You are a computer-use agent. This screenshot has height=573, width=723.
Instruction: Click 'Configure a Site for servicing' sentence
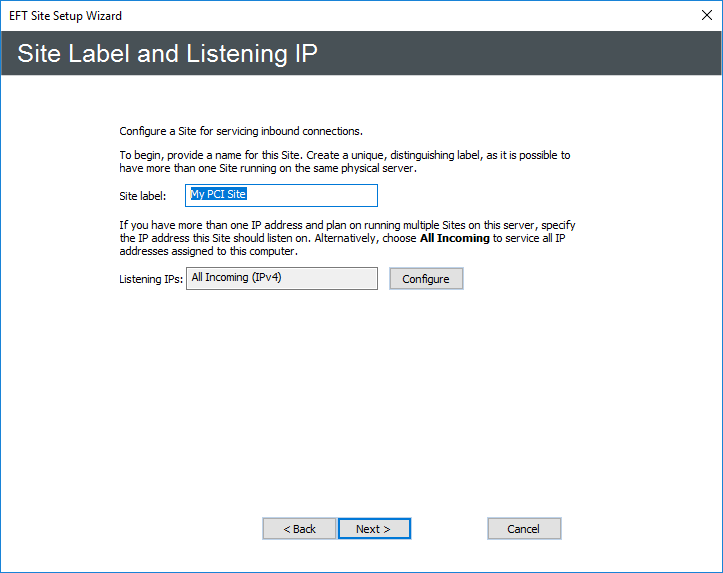point(240,131)
